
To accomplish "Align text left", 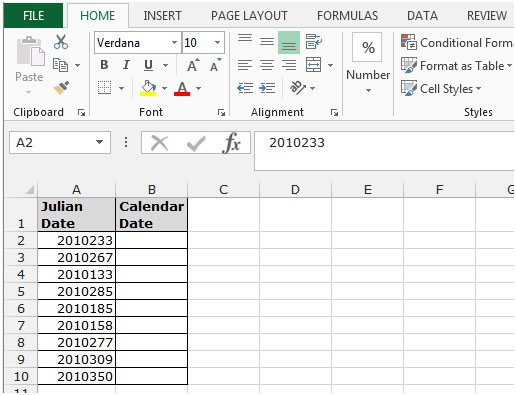I will pyautogui.click(x=245, y=65).
